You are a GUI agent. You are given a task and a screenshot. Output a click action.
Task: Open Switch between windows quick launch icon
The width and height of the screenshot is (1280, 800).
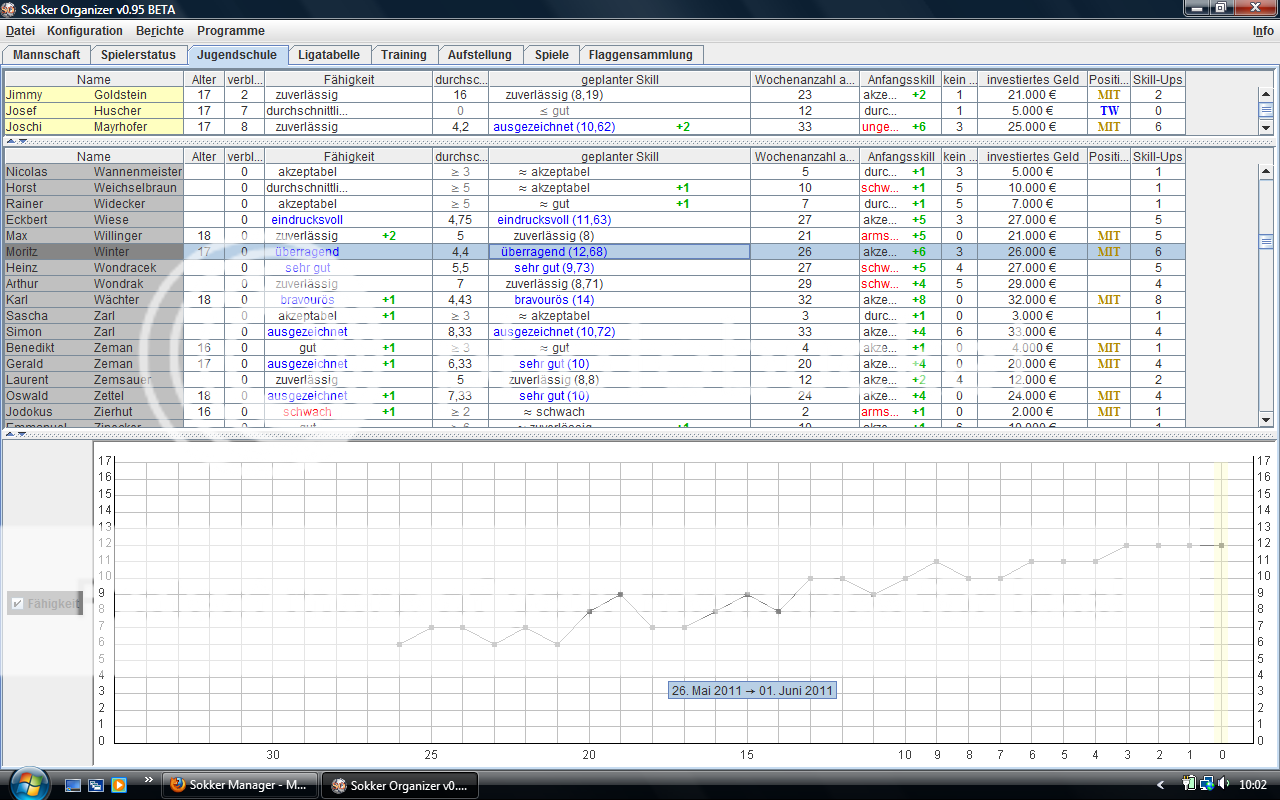[x=96, y=785]
